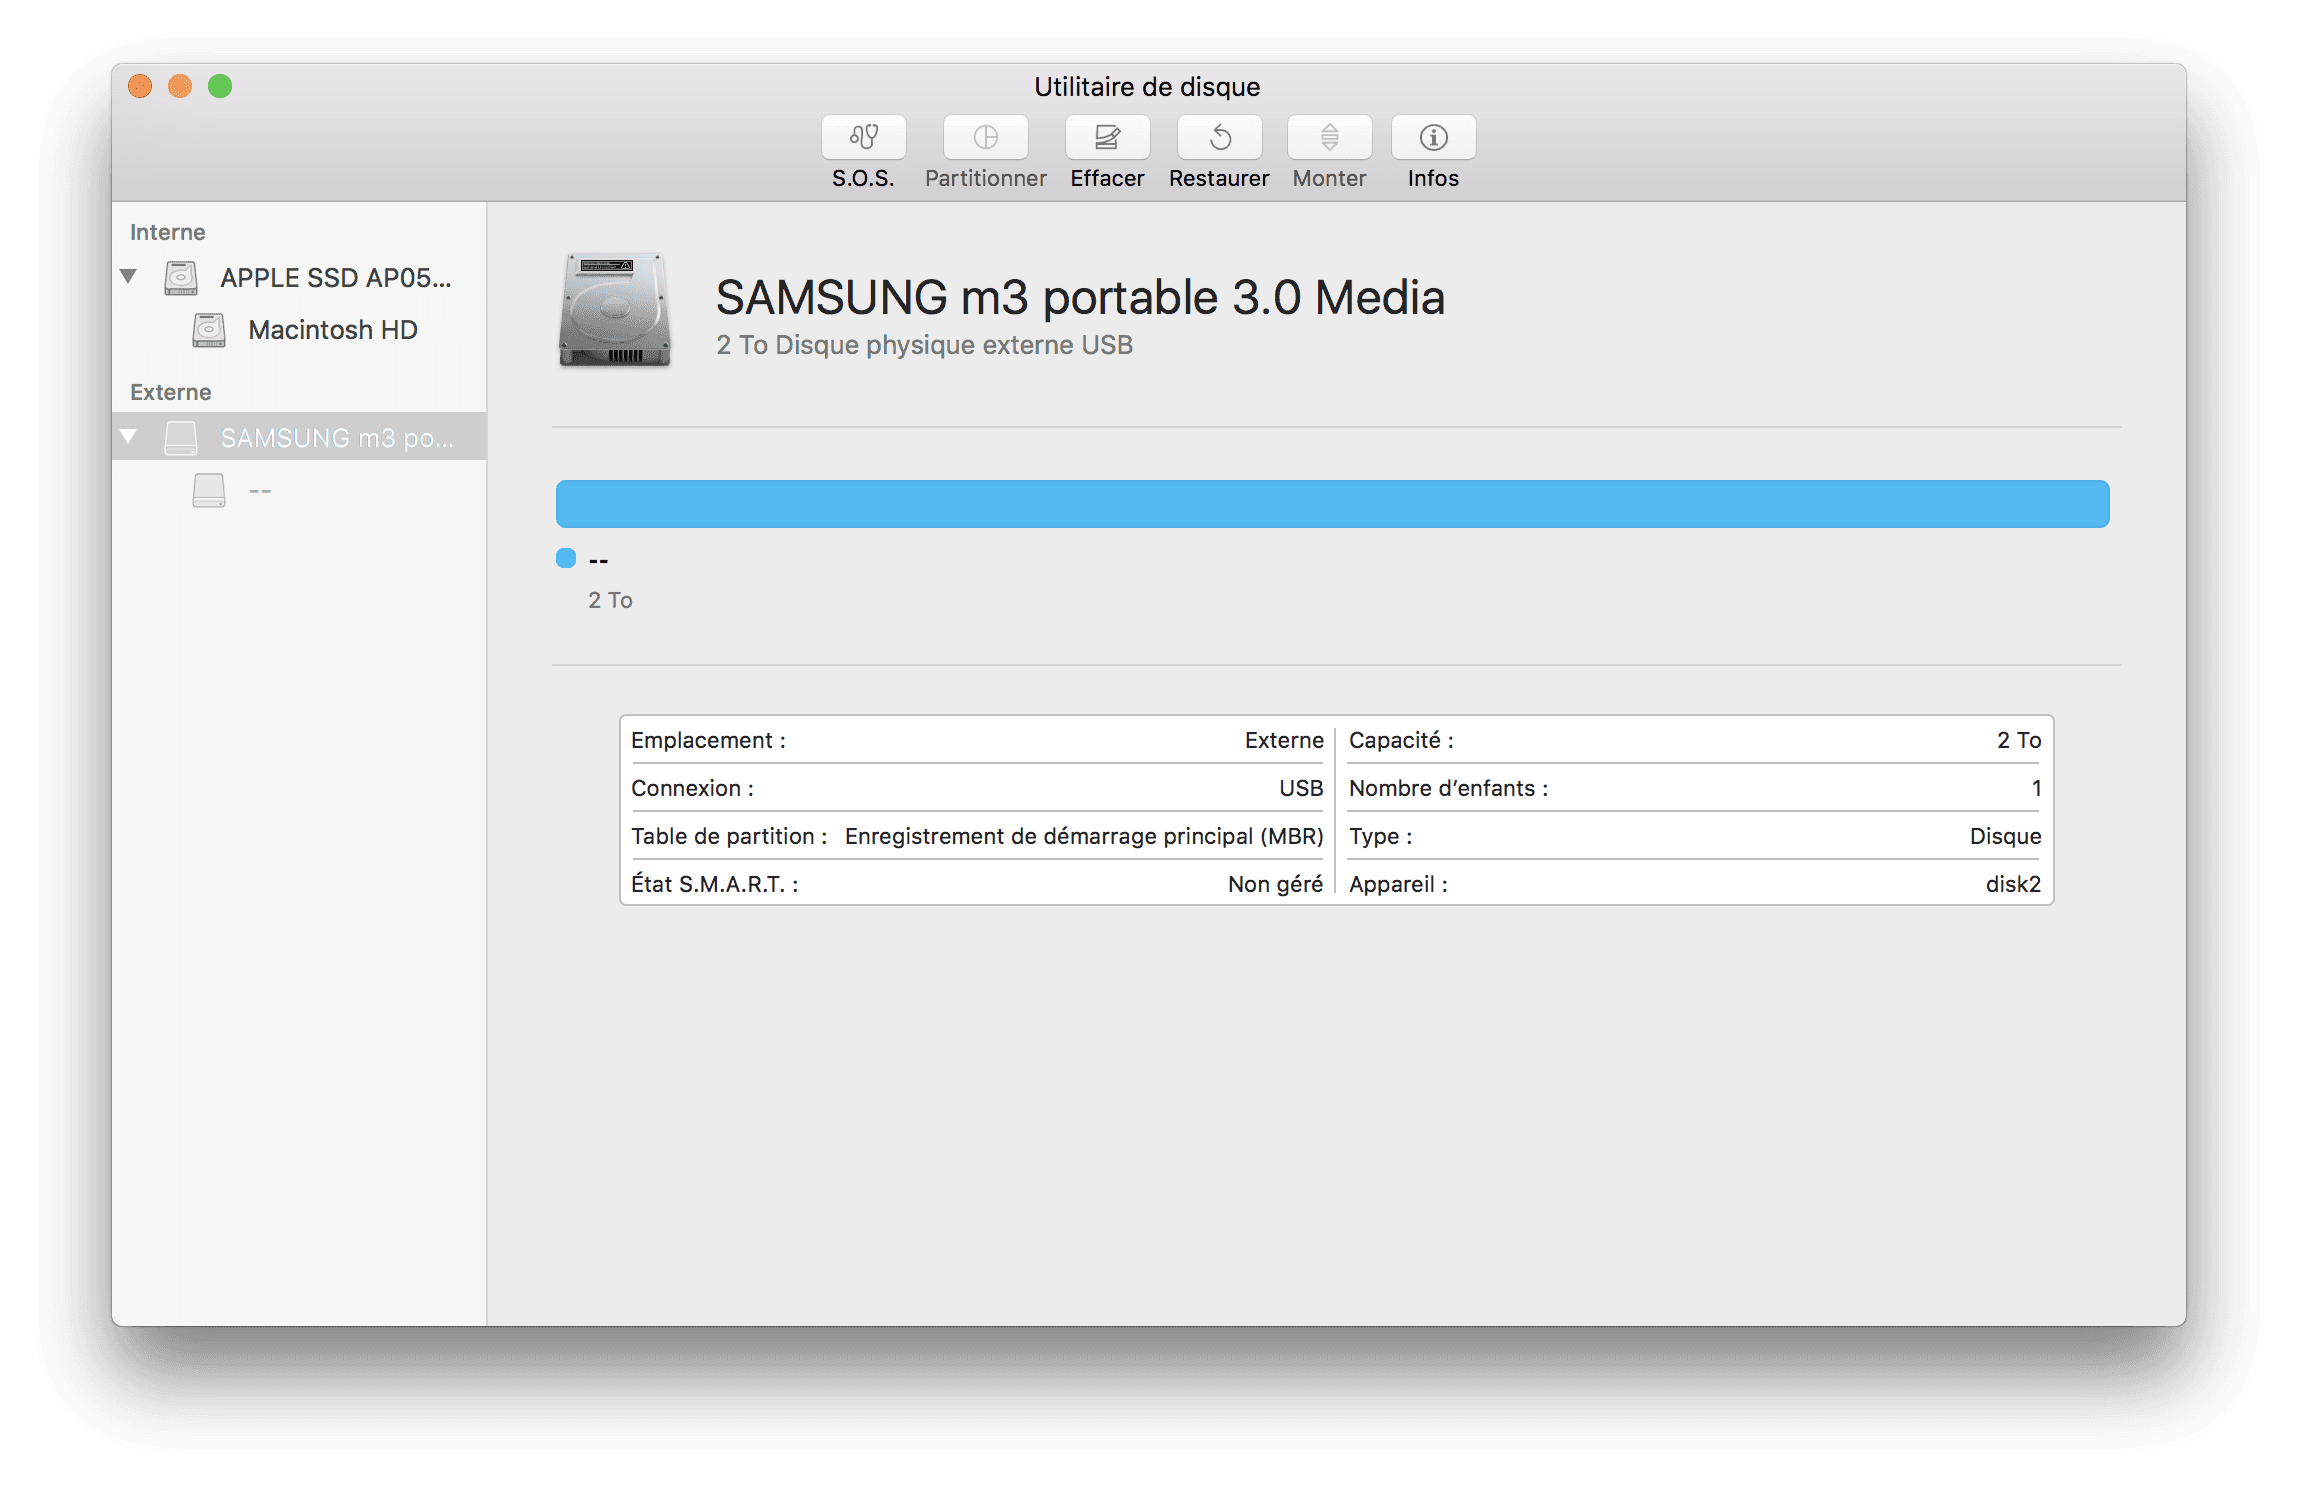Viewport: 2298px width, 1486px height.
Task: Click the Restaurer restore icon
Action: pyautogui.click(x=1219, y=137)
